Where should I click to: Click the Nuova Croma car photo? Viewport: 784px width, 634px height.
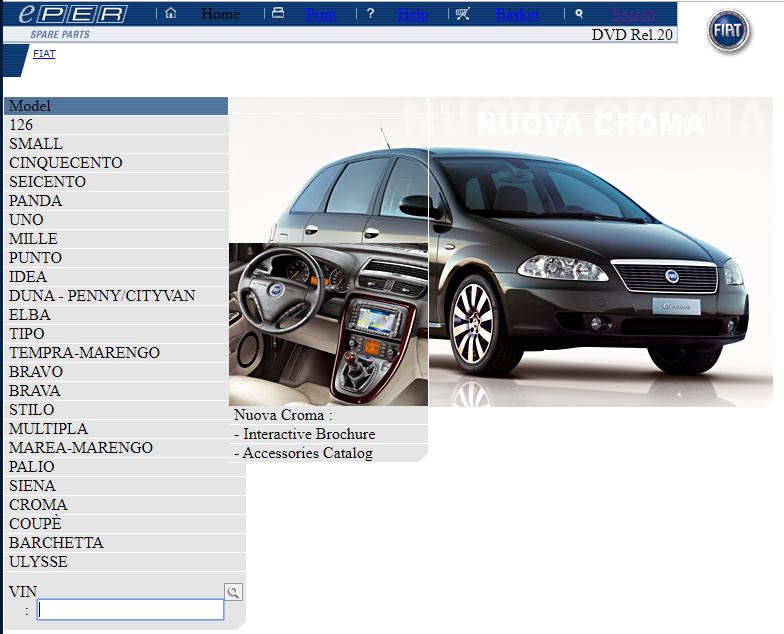[x=600, y=252]
